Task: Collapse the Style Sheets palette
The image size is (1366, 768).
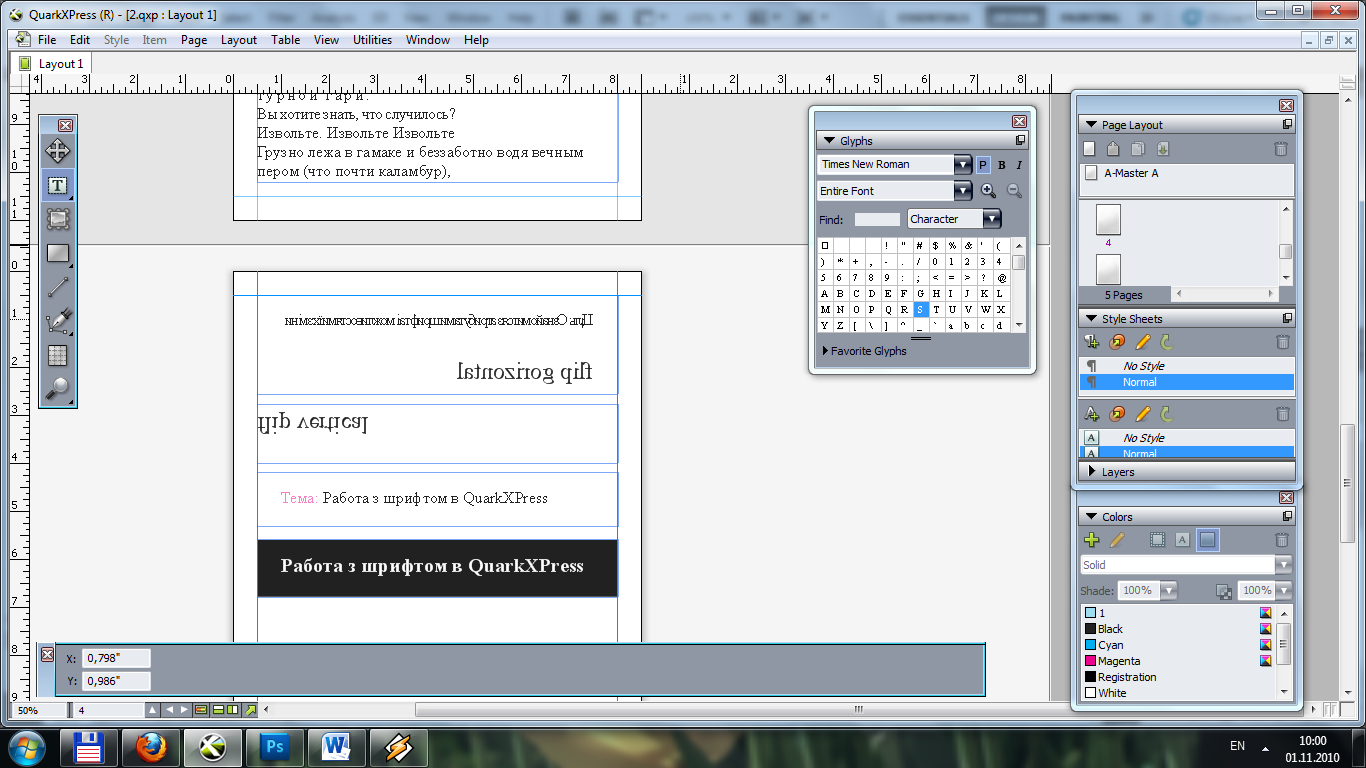Action: click(x=1090, y=319)
